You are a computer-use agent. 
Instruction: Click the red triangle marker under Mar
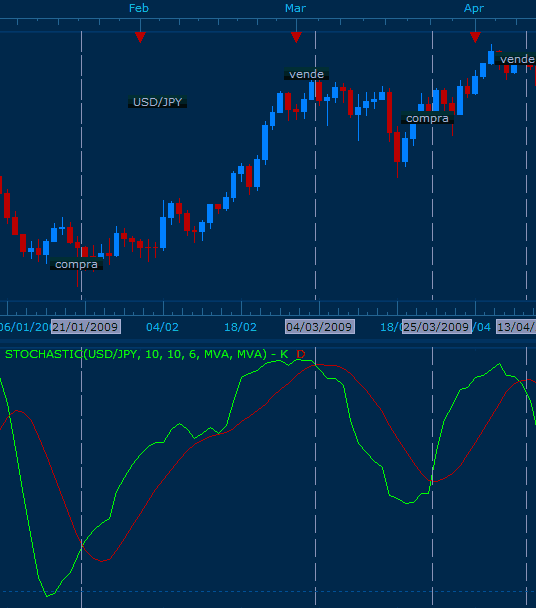click(x=296, y=37)
